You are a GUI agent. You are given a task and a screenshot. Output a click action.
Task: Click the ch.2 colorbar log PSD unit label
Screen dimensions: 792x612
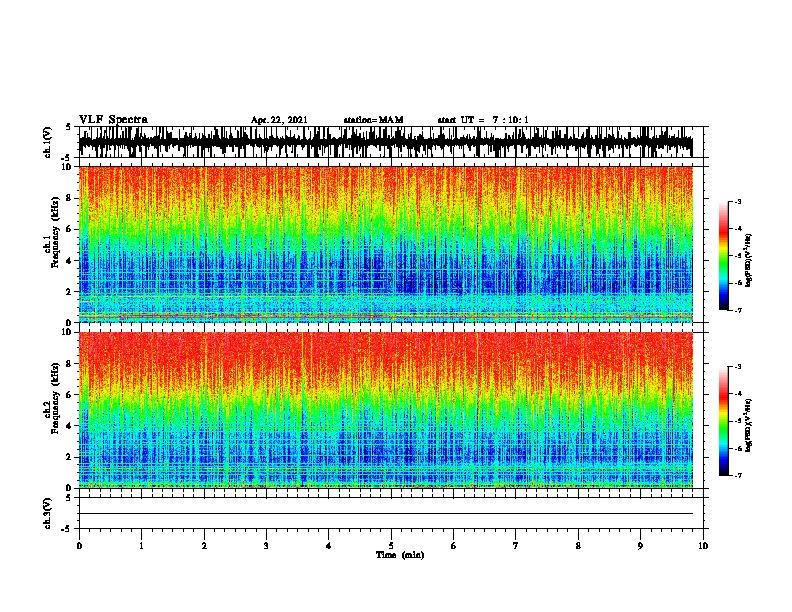(x=749, y=426)
